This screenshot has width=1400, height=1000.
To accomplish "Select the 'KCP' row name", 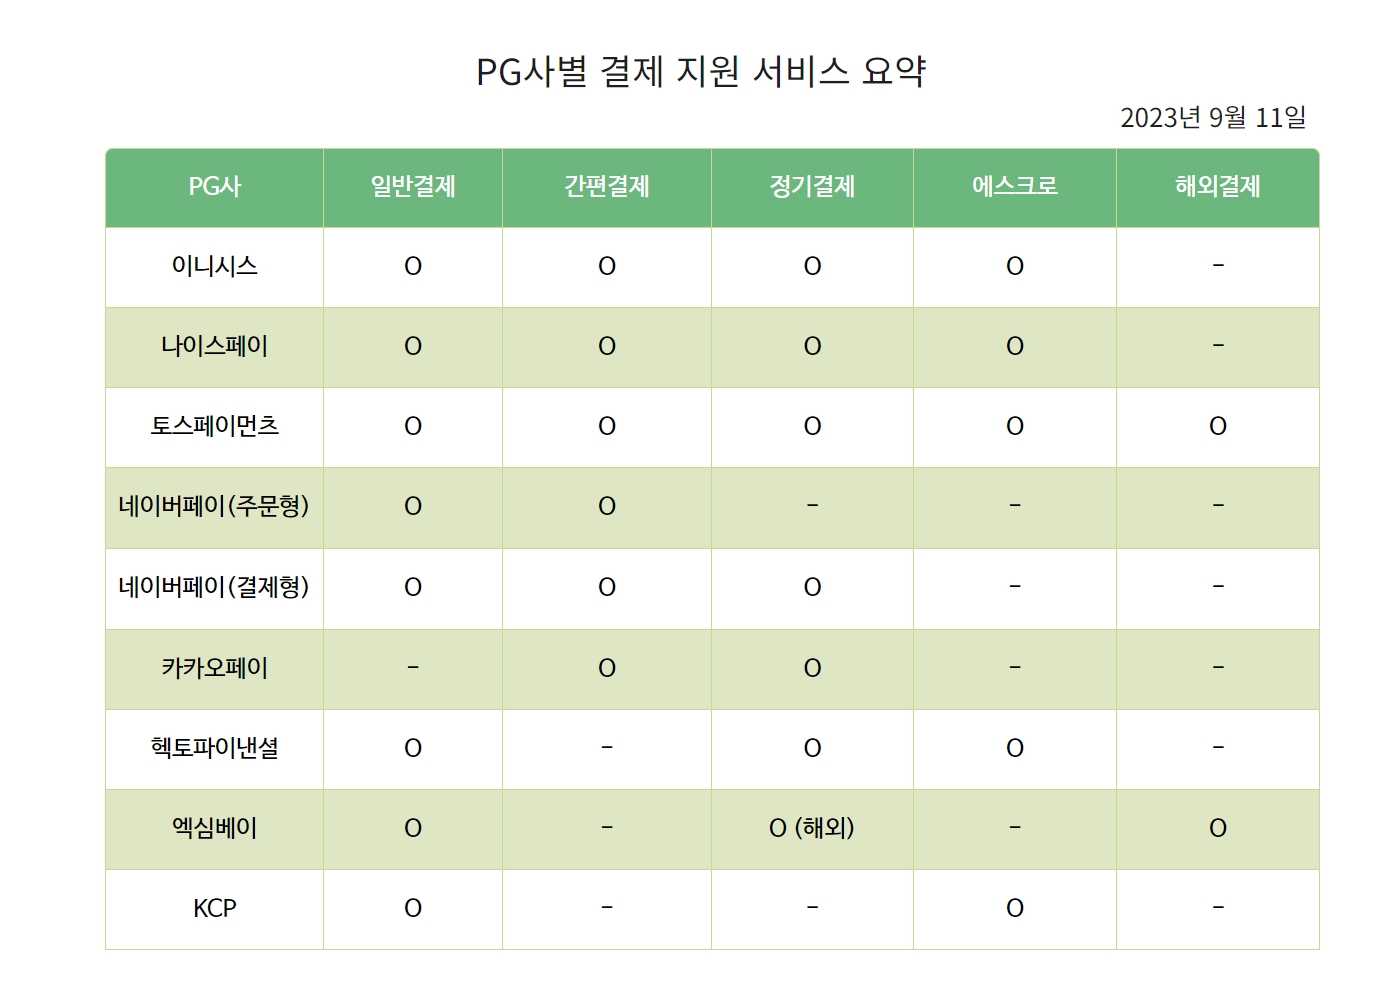I will coord(214,908).
